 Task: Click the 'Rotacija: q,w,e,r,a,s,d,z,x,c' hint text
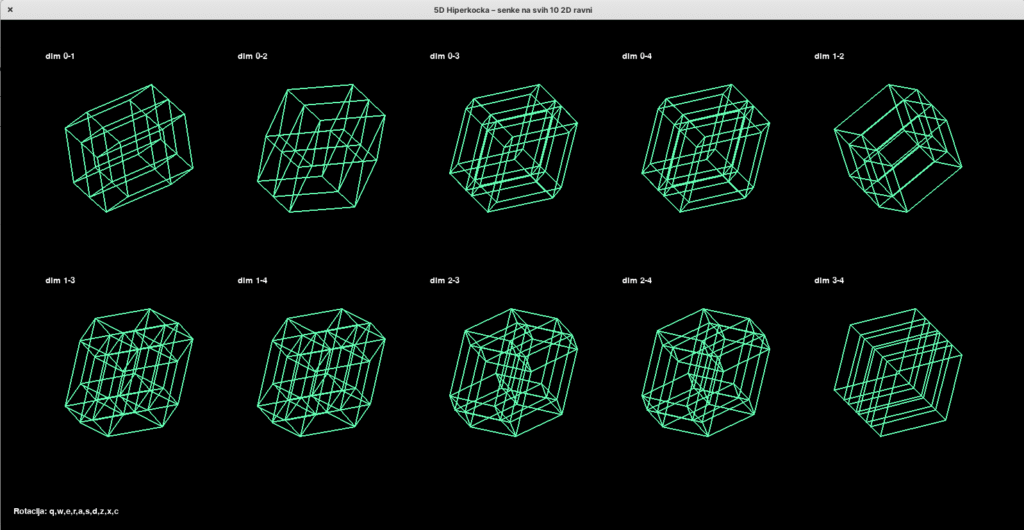[66, 511]
